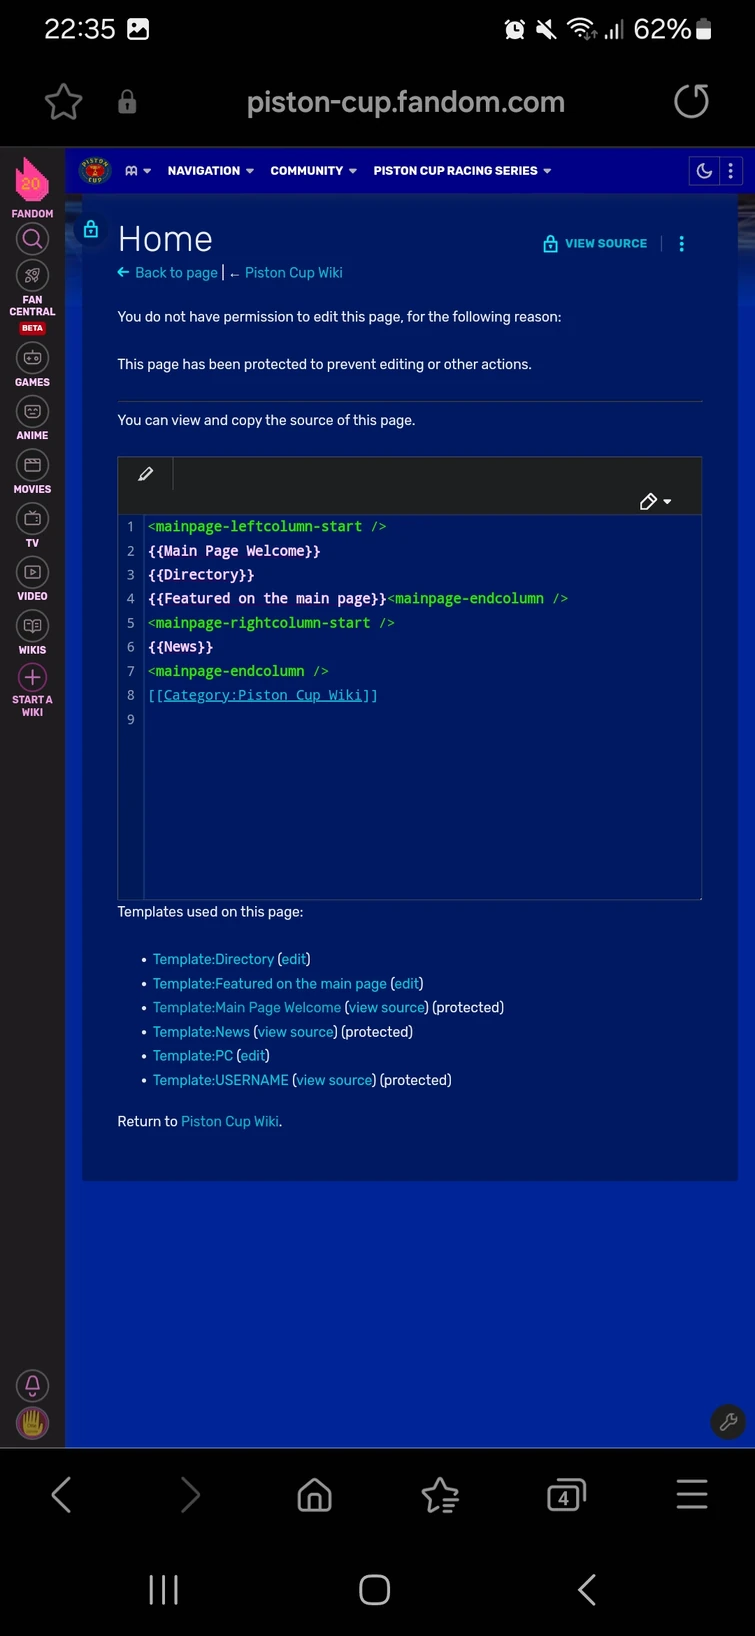Viewport: 755px width, 1636px height.
Task: Open the notifications bell icon
Action: click(x=32, y=1385)
